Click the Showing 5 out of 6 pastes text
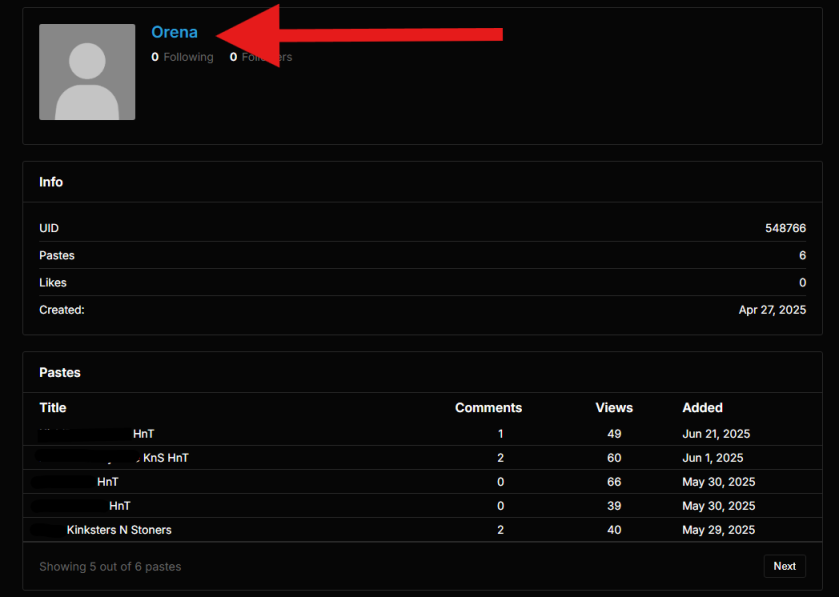Screen dimensions: 839x597 (x=110, y=567)
